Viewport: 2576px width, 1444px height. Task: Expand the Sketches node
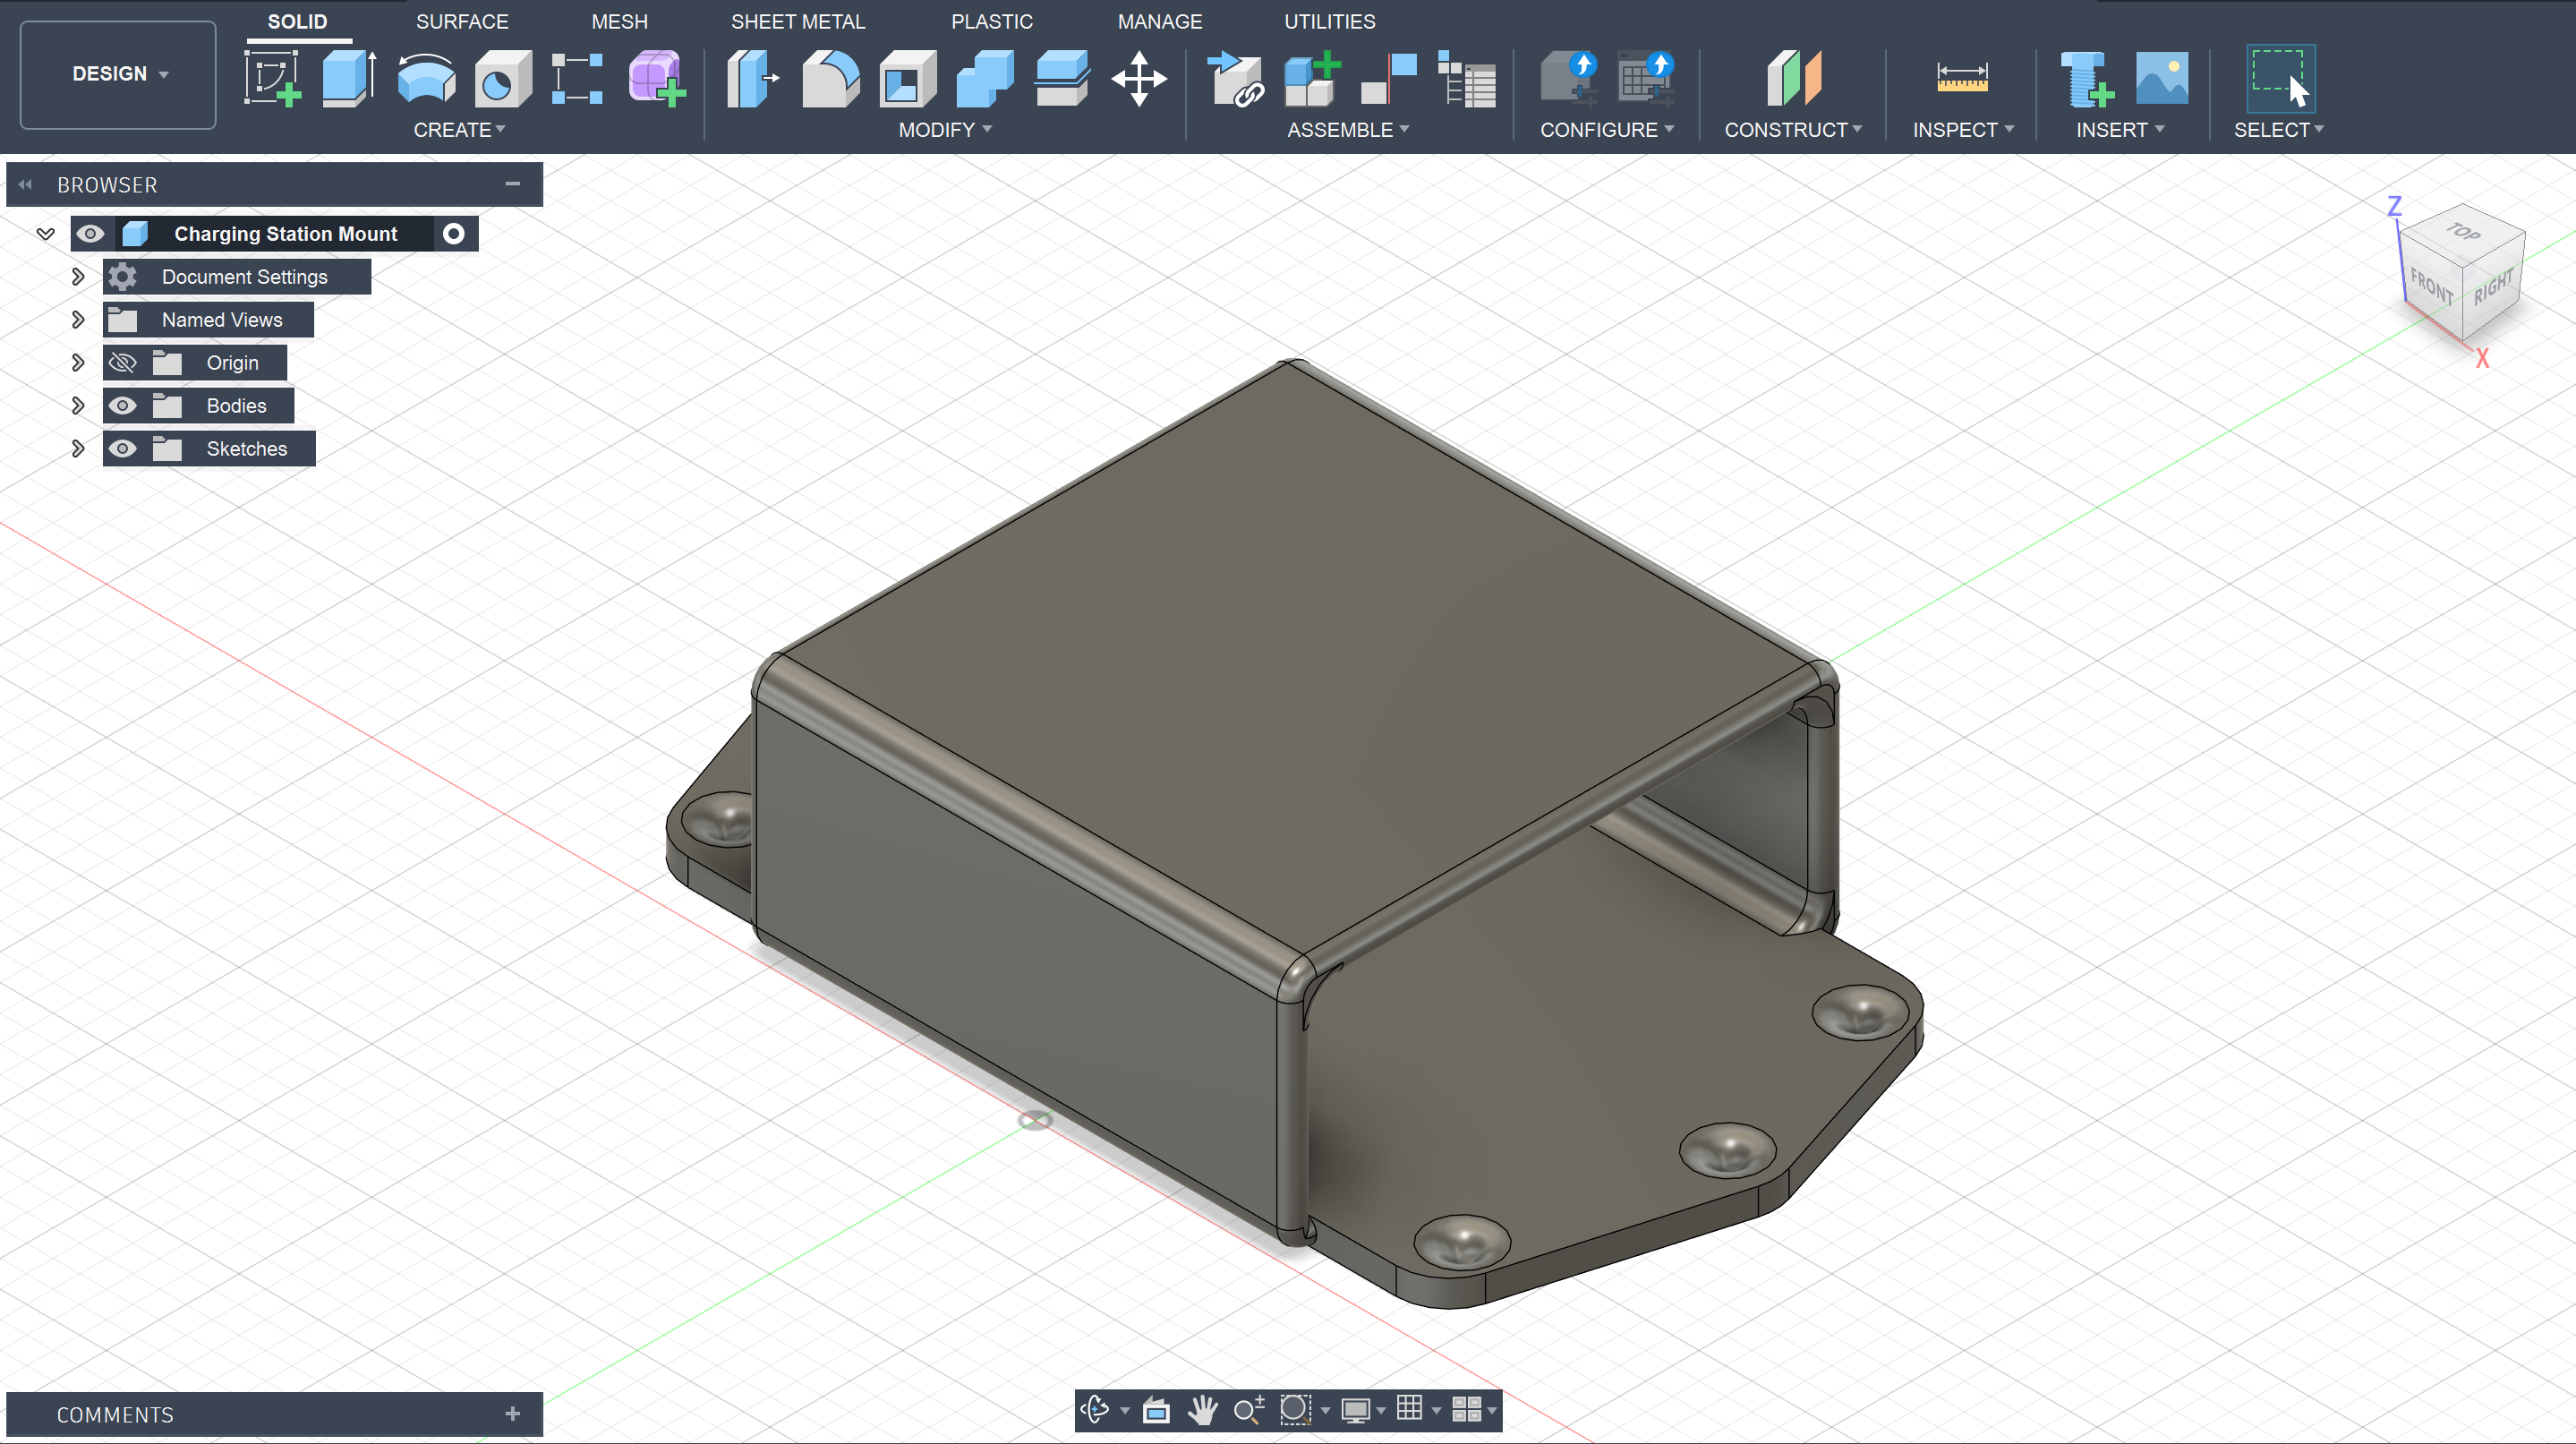tap(78, 449)
